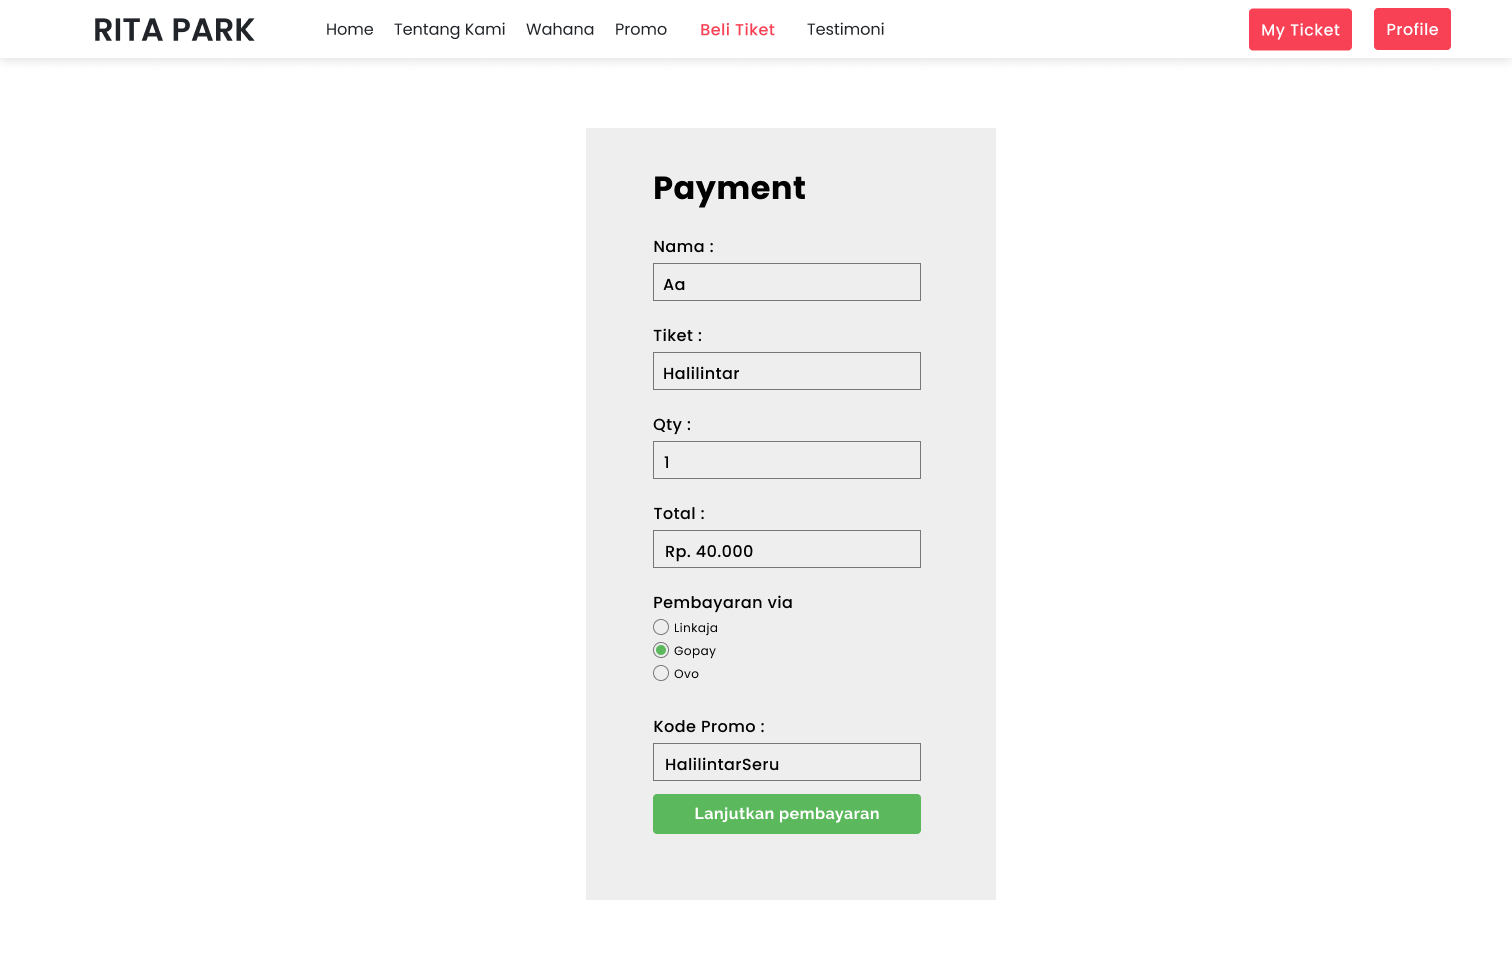Viewport: 1512px width, 967px height.
Task: Click the Pembayaran via label
Action: pyautogui.click(x=722, y=602)
